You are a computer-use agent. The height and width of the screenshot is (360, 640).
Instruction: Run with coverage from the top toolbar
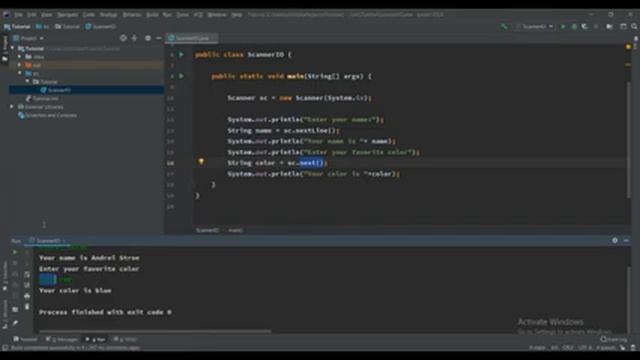tap(584, 27)
